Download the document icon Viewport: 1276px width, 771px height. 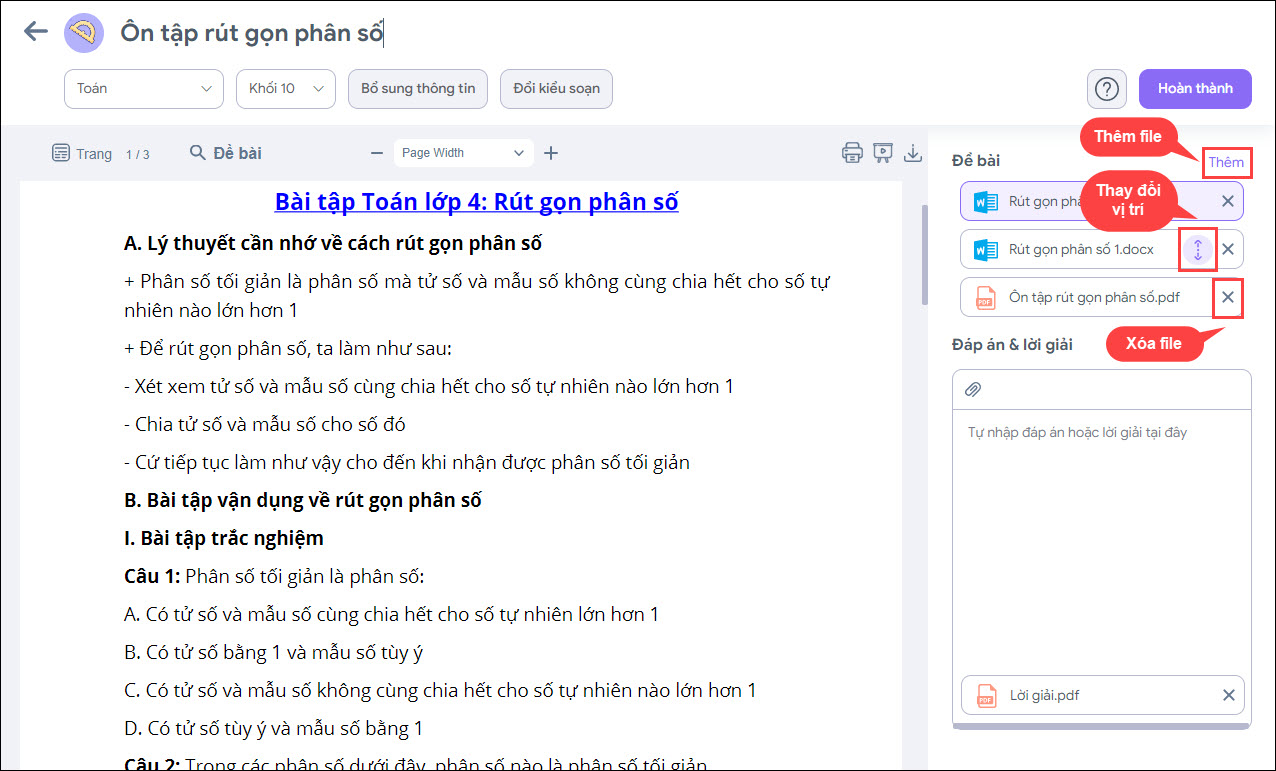[912, 153]
